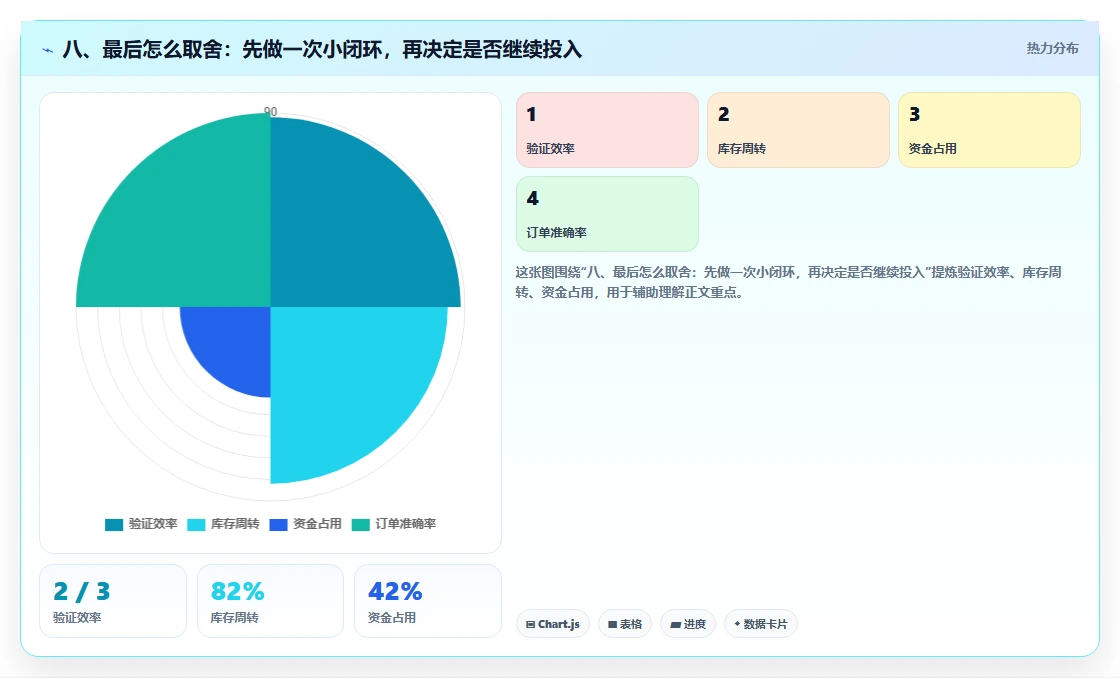Click the 2 / 3 验证效率 stat card
1120x678 pixels.
click(x=113, y=601)
